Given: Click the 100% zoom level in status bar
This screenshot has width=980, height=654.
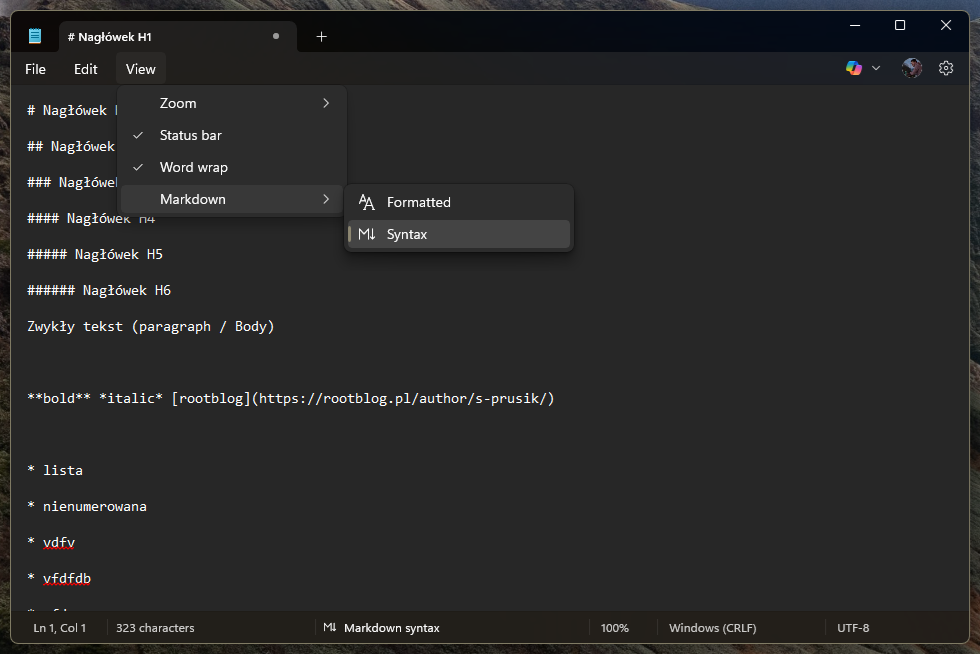Looking at the screenshot, I should [x=614, y=628].
